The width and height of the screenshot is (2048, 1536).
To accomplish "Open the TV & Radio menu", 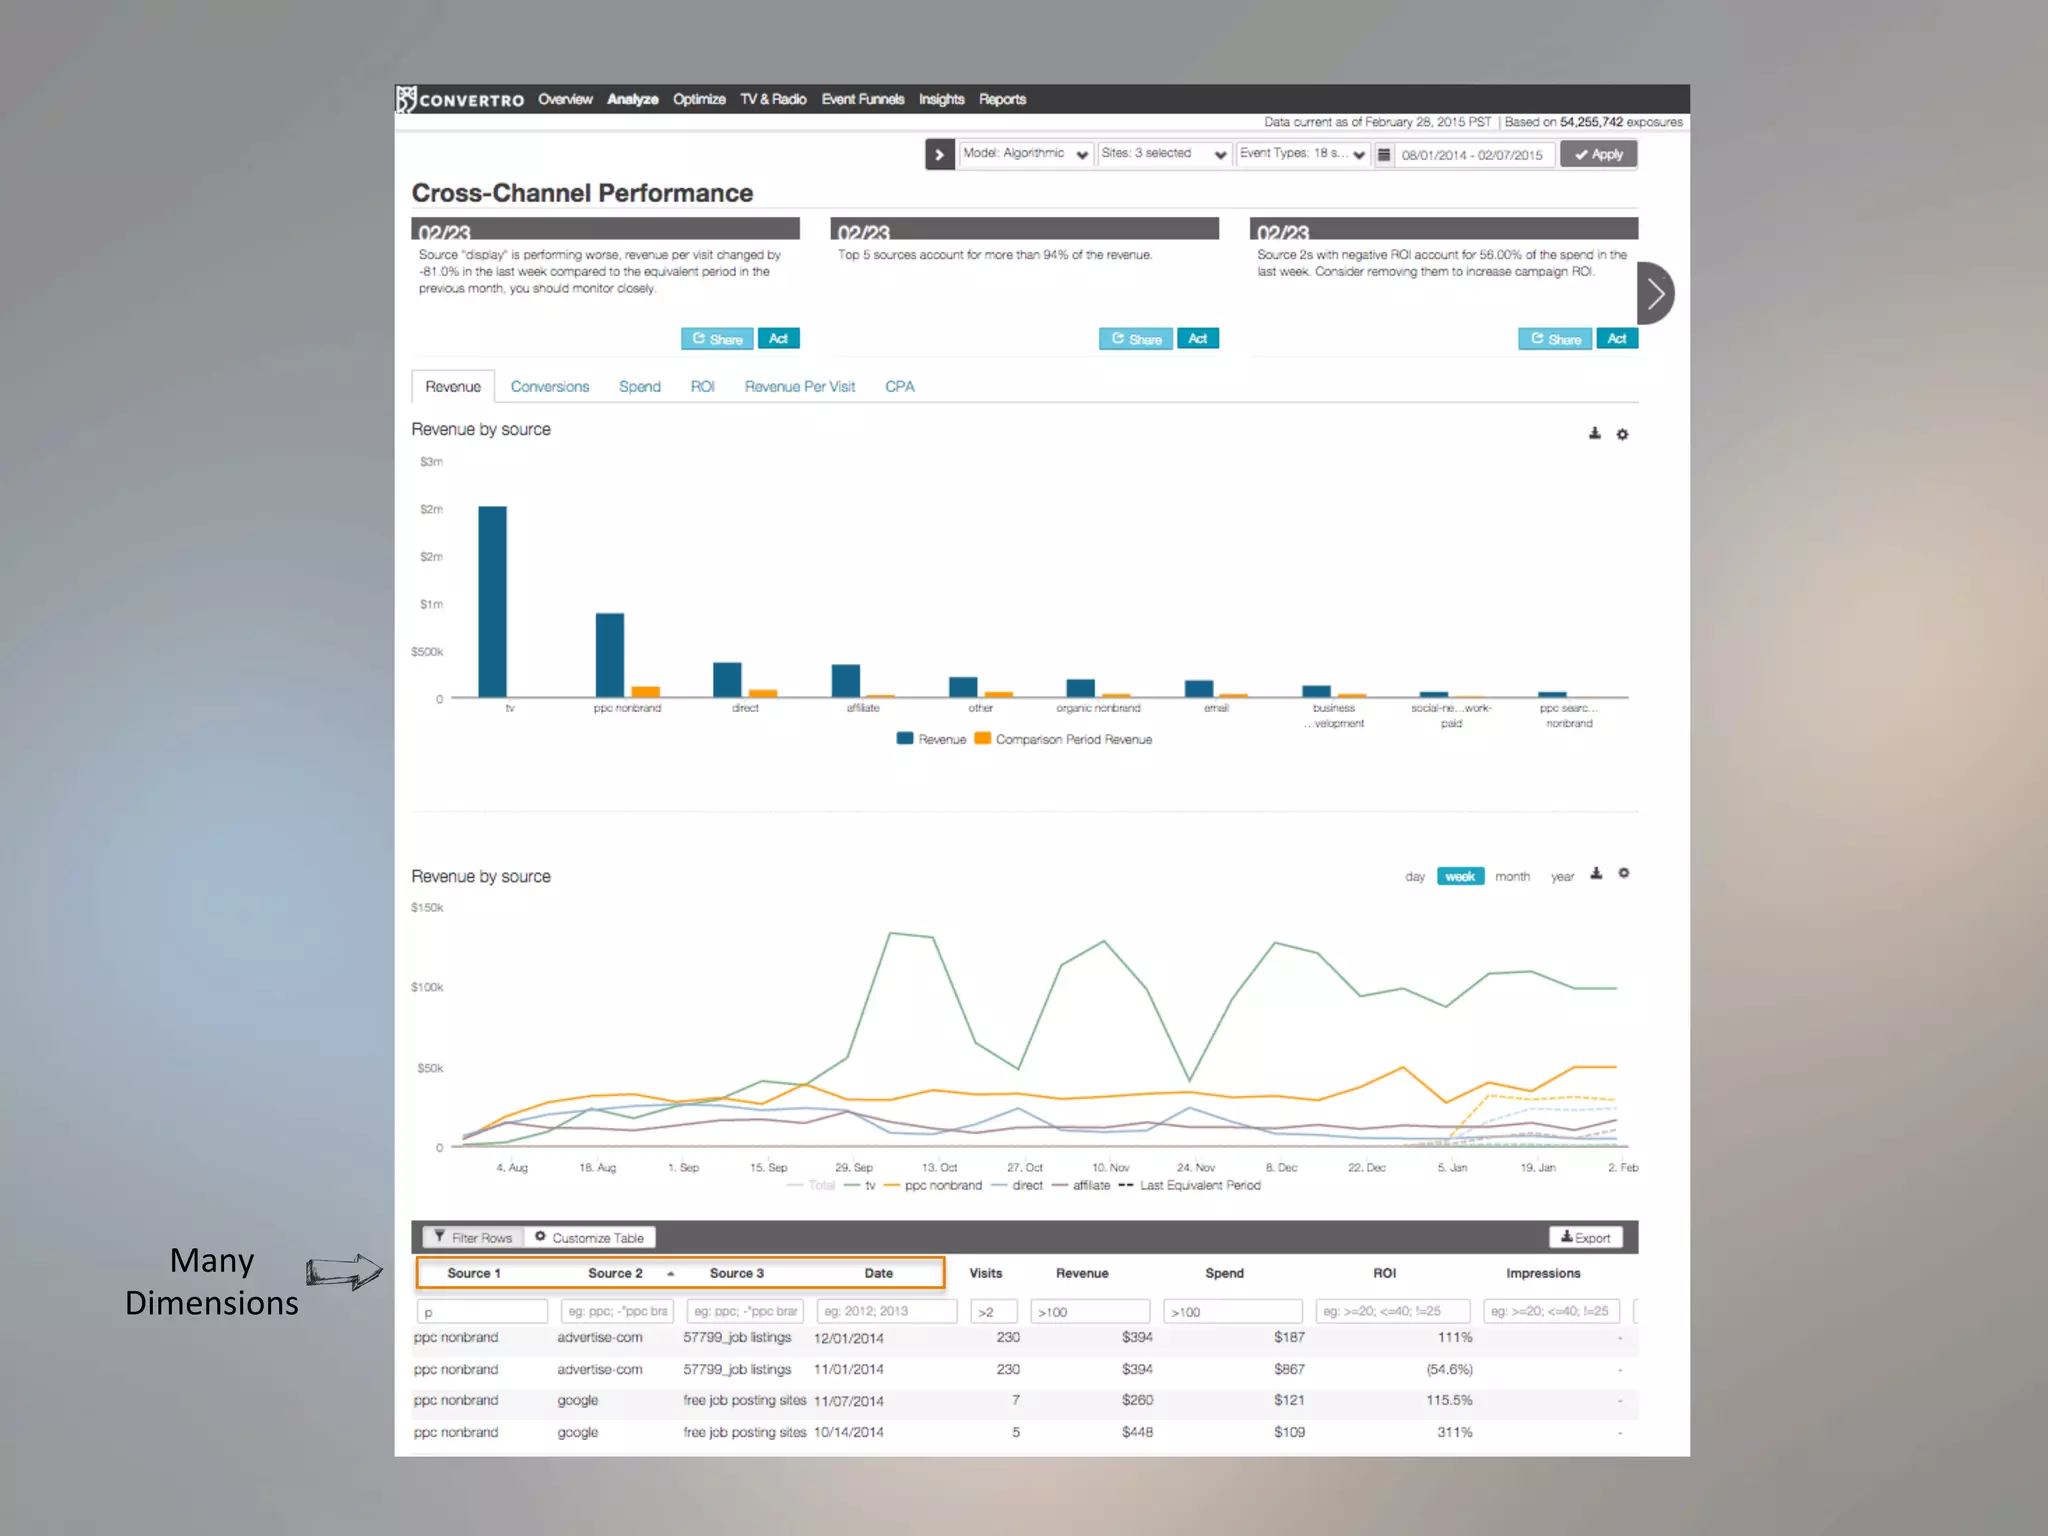I will click(x=773, y=99).
